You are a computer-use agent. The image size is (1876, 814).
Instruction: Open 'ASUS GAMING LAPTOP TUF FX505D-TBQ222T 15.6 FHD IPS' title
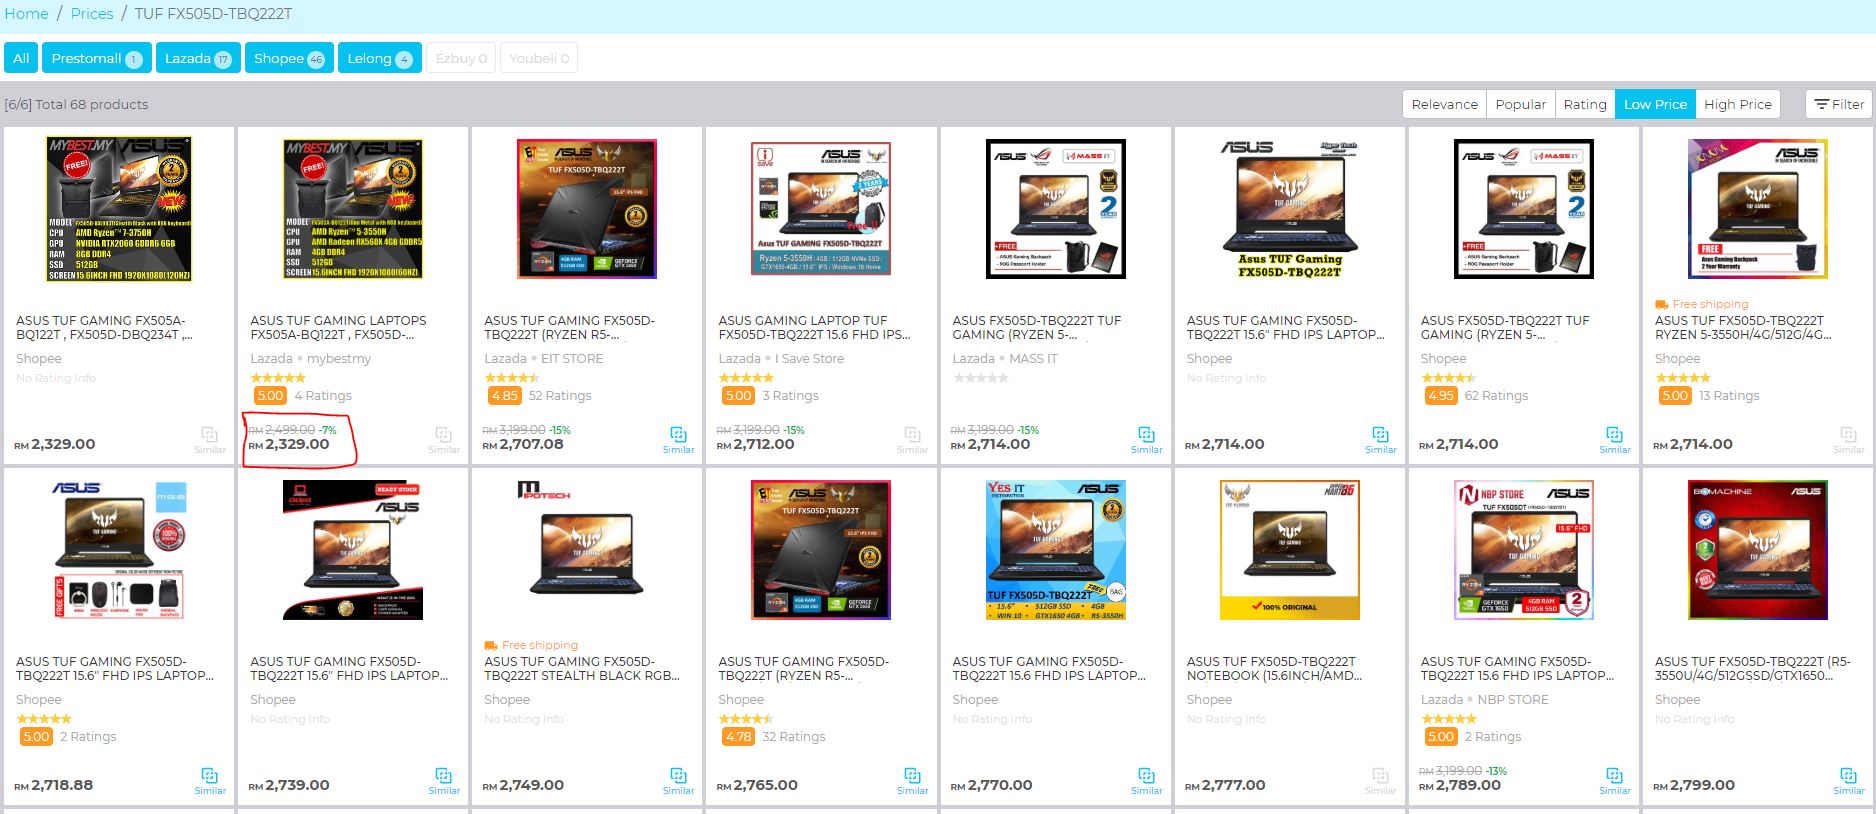(x=815, y=328)
